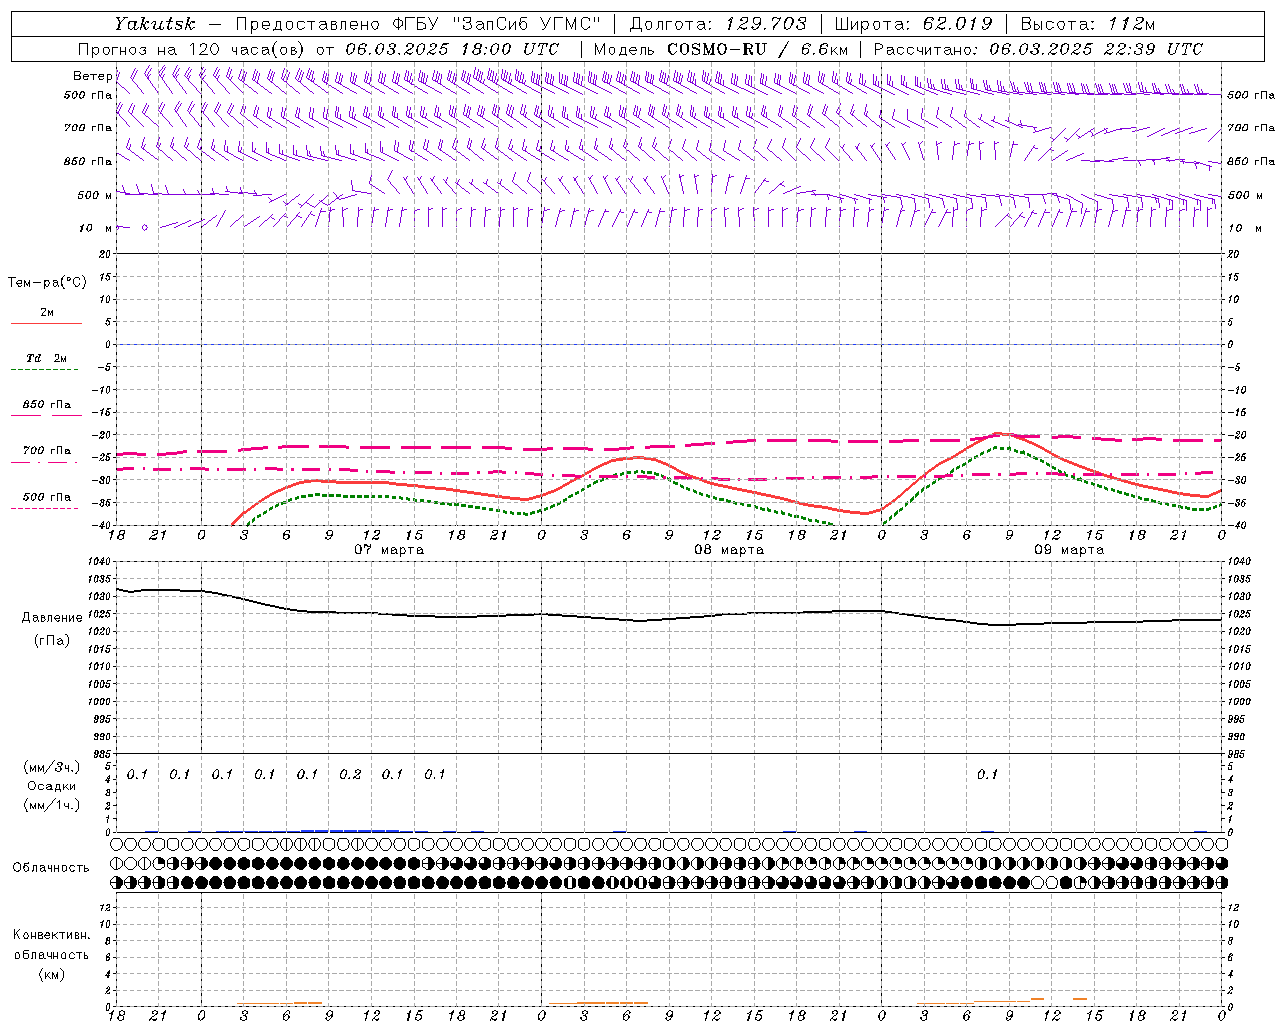1280x1024 pixels.
Task: Click the 0.2 precipitation value
Action: pos(350,774)
